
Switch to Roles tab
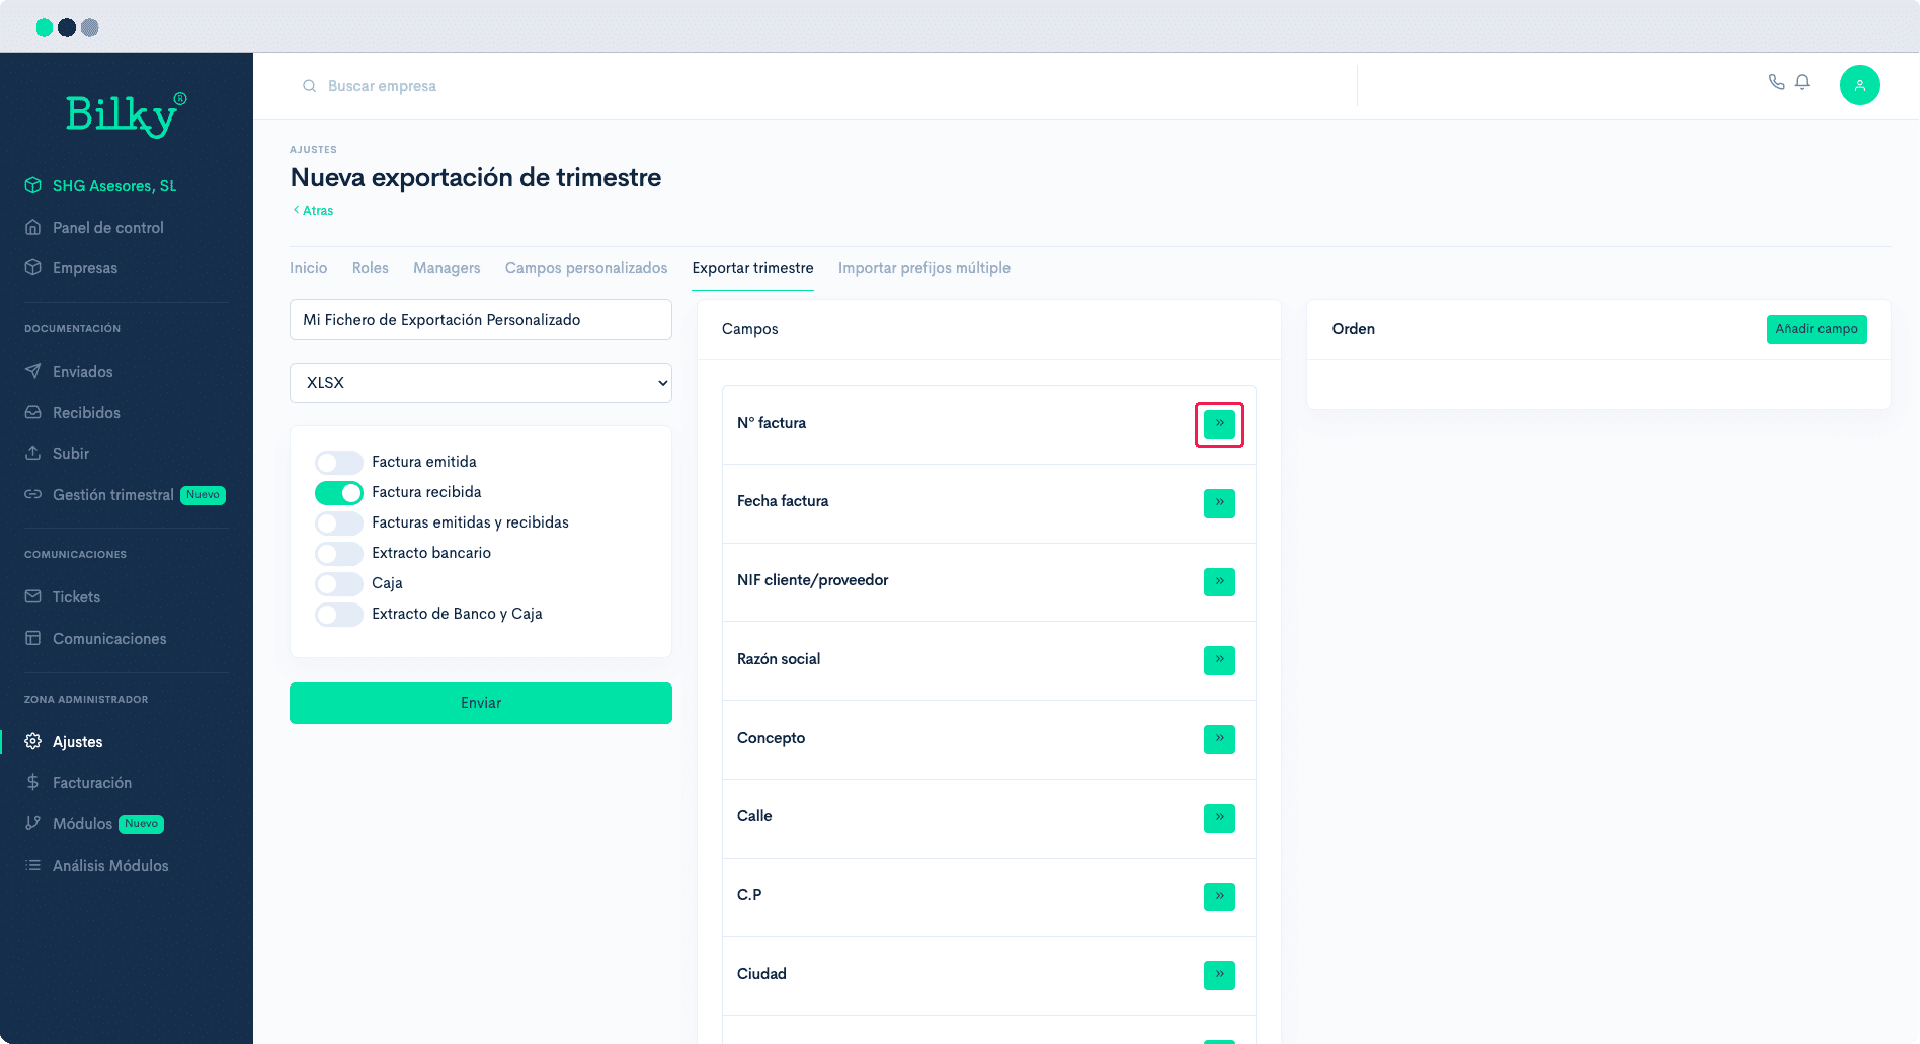click(x=370, y=268)
